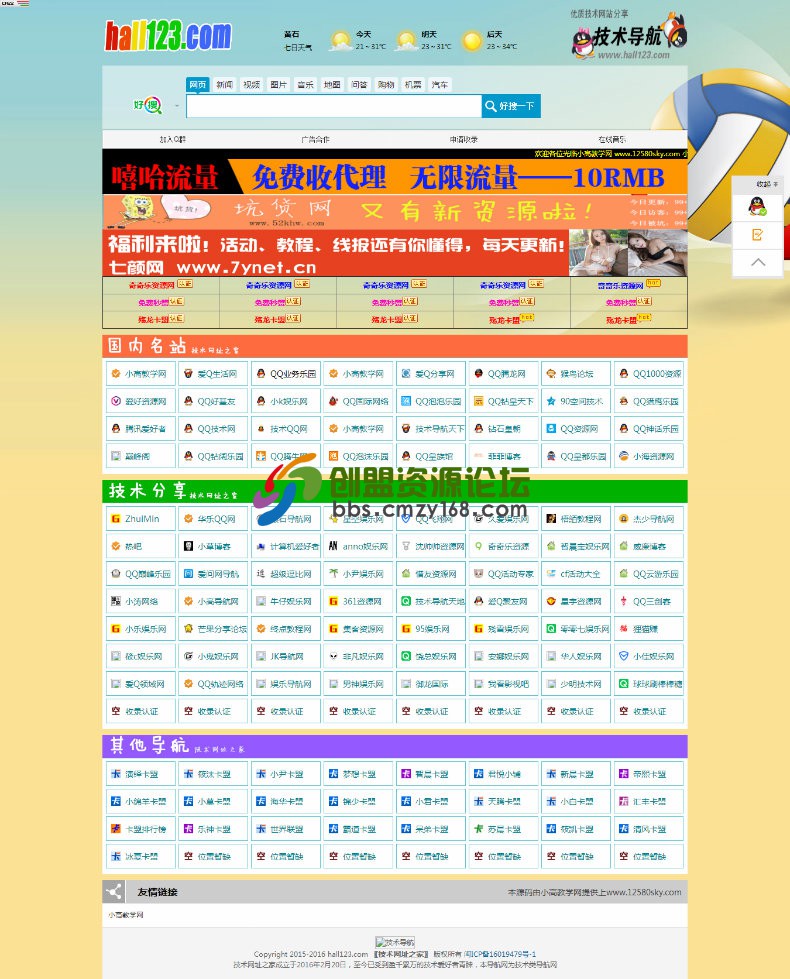The image size is (790, 979).
Task: Open the 在线音乐 menu link
Action: pyautogui.click(x=612, y=139)
